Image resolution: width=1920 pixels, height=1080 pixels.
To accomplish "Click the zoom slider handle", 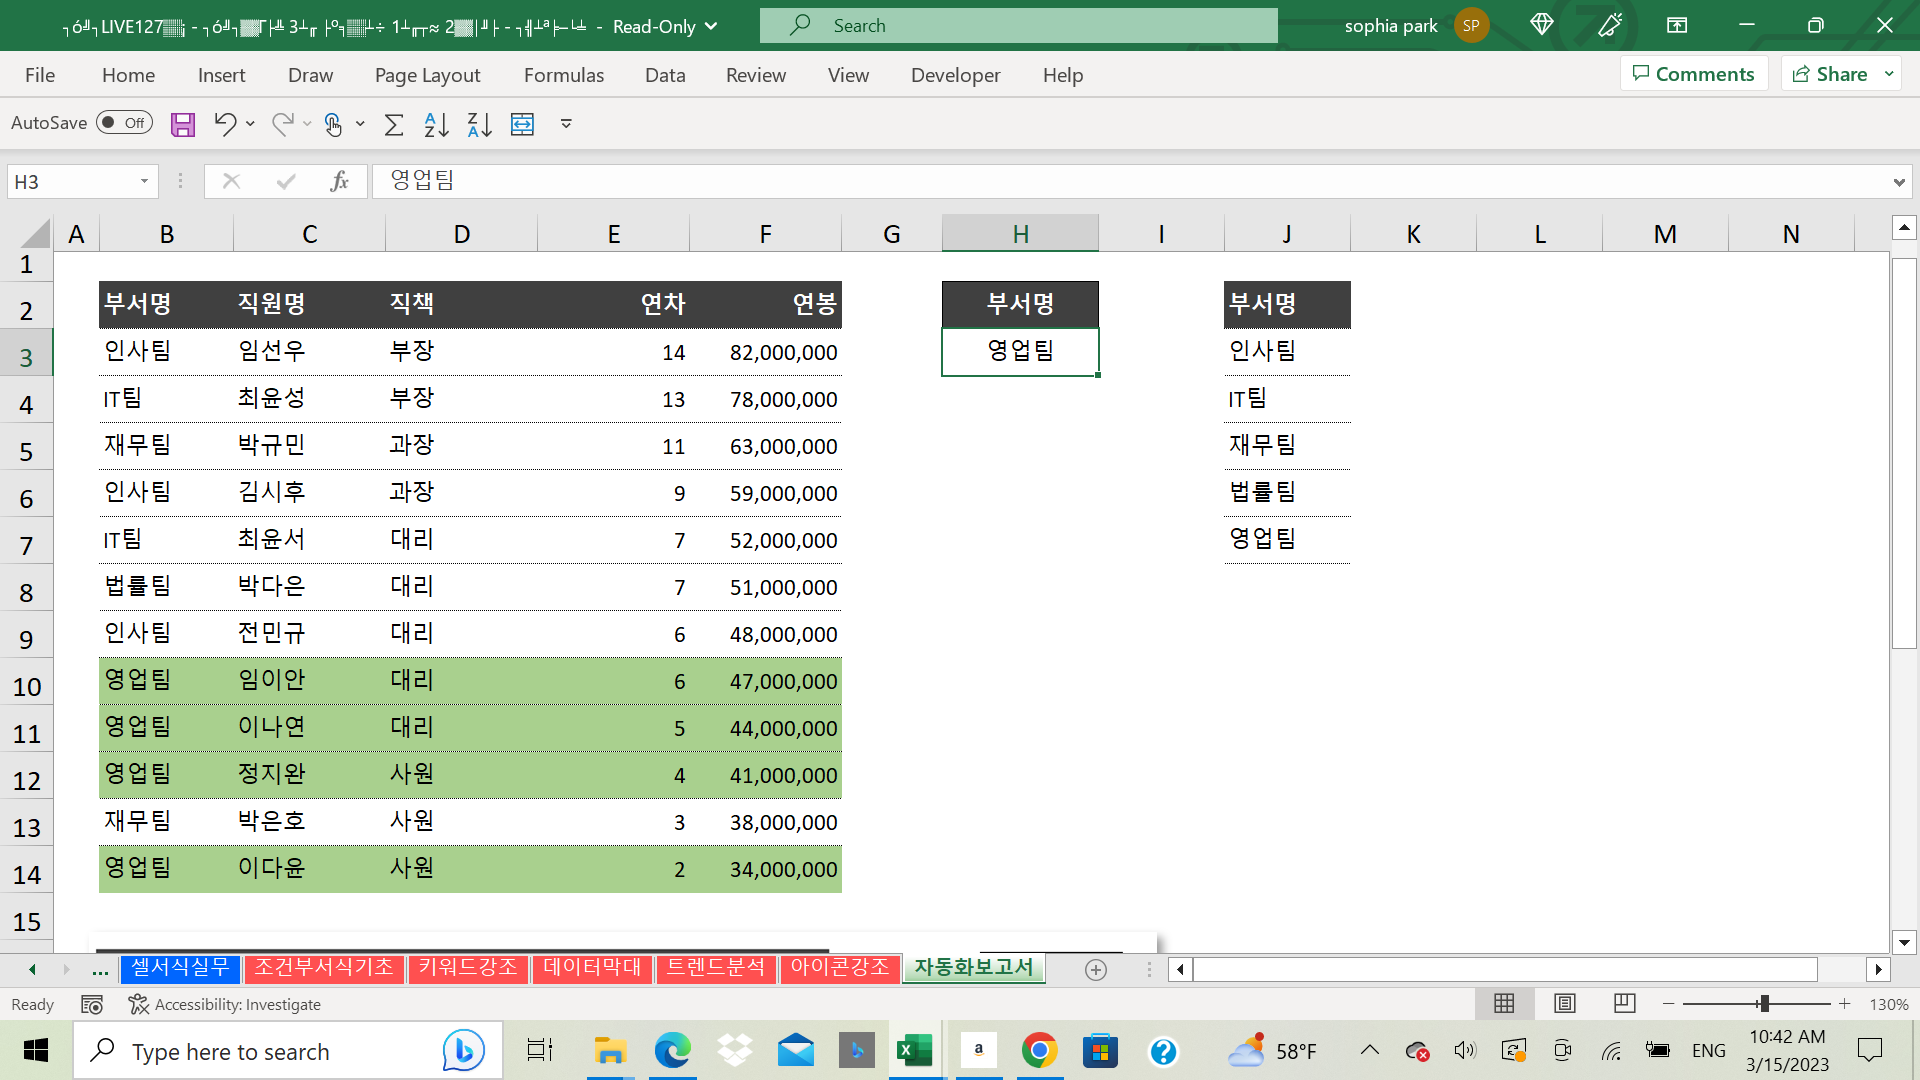I will (1764, 1003).
